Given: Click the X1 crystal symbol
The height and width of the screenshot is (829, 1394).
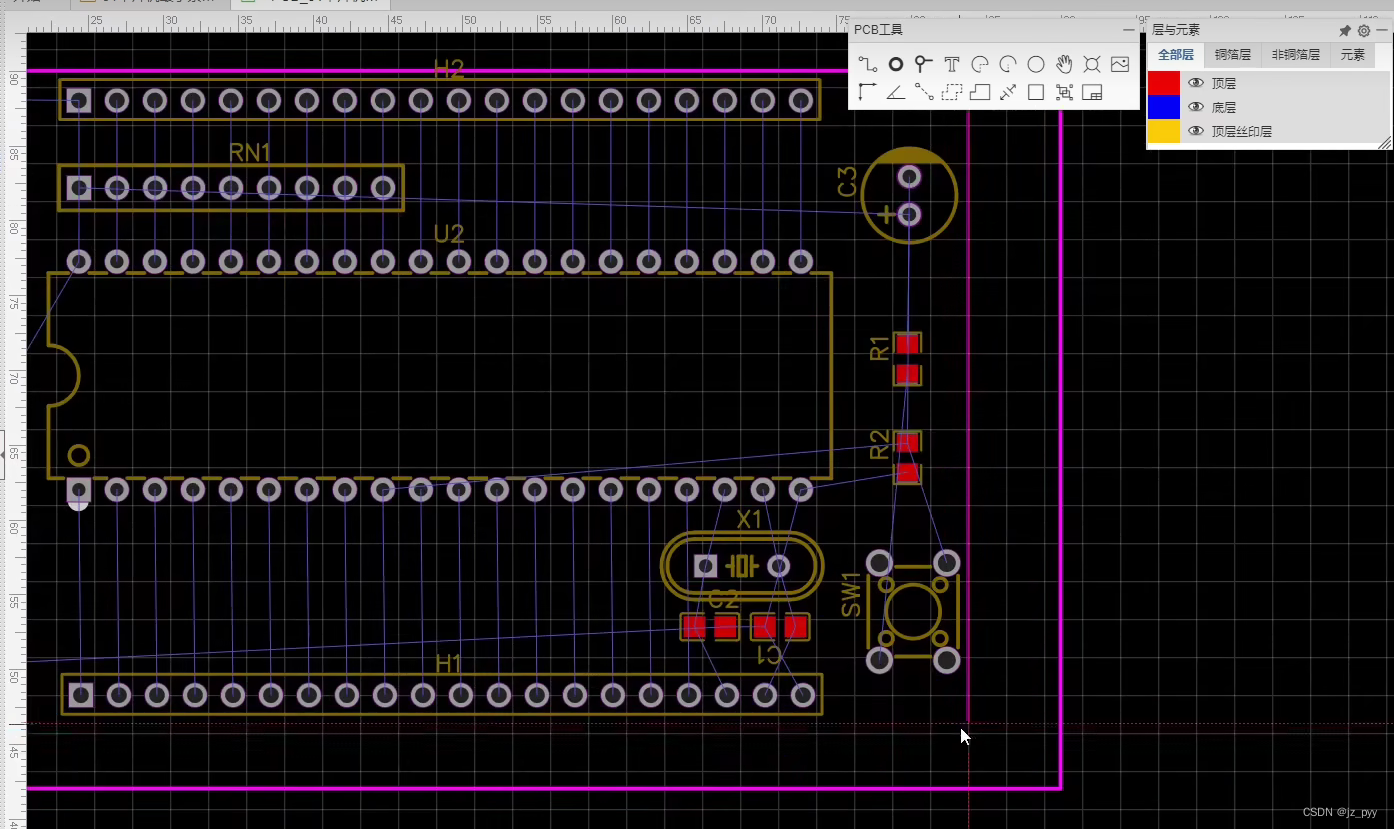Looking at the screenshot, I should (742, 566).
